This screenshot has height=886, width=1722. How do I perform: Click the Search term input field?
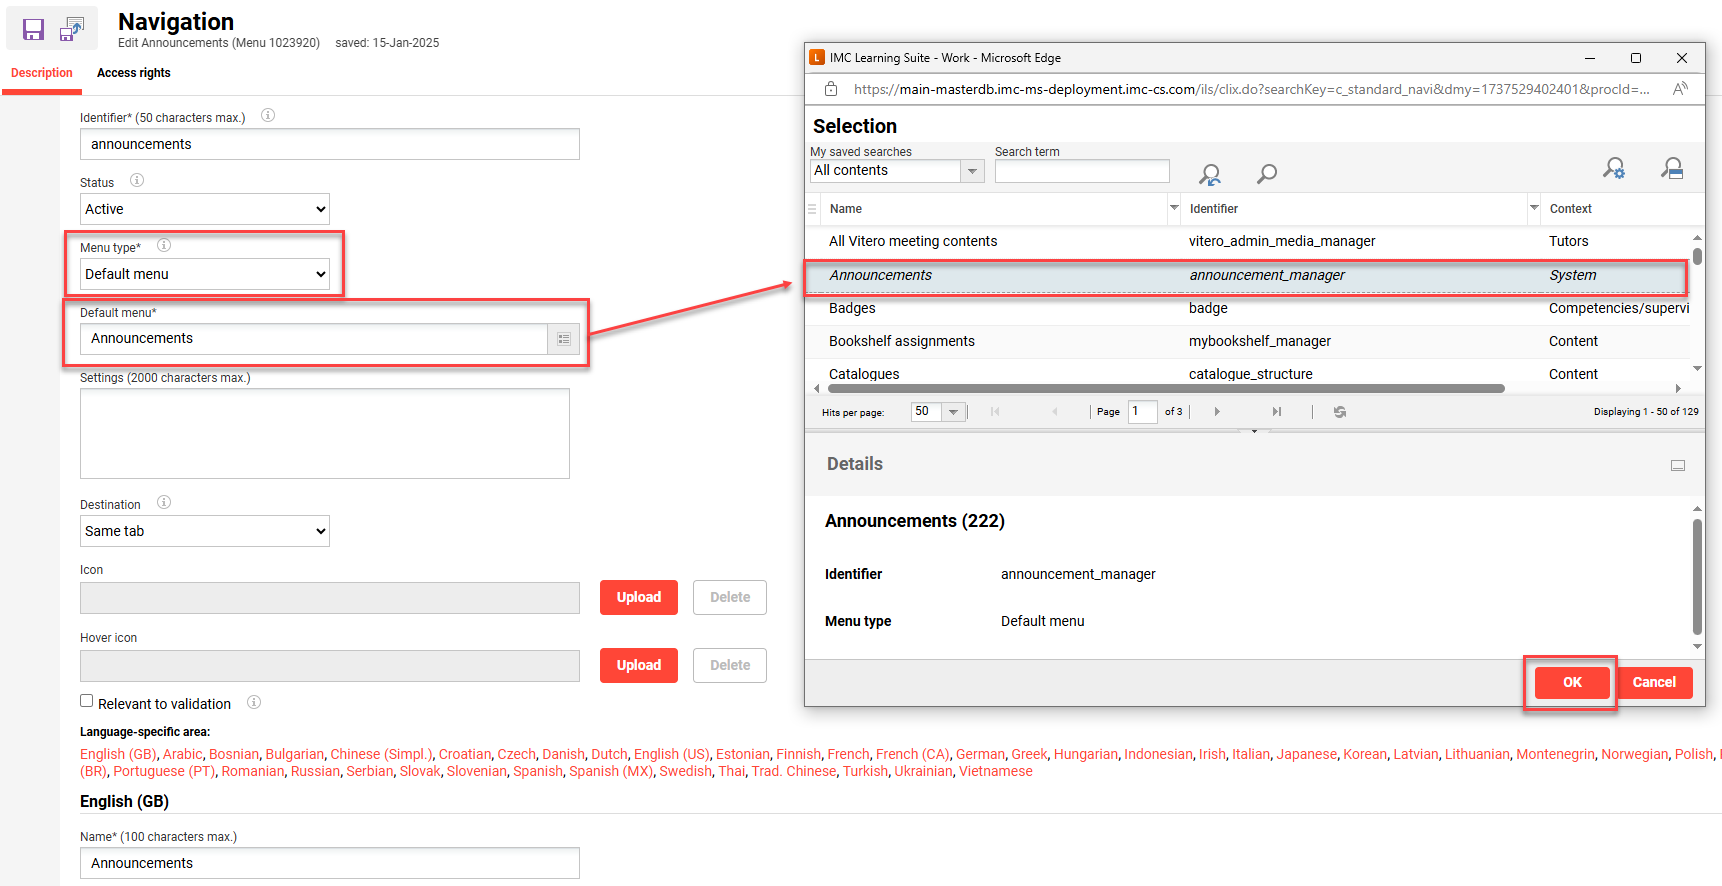(x=1081, y=171)
